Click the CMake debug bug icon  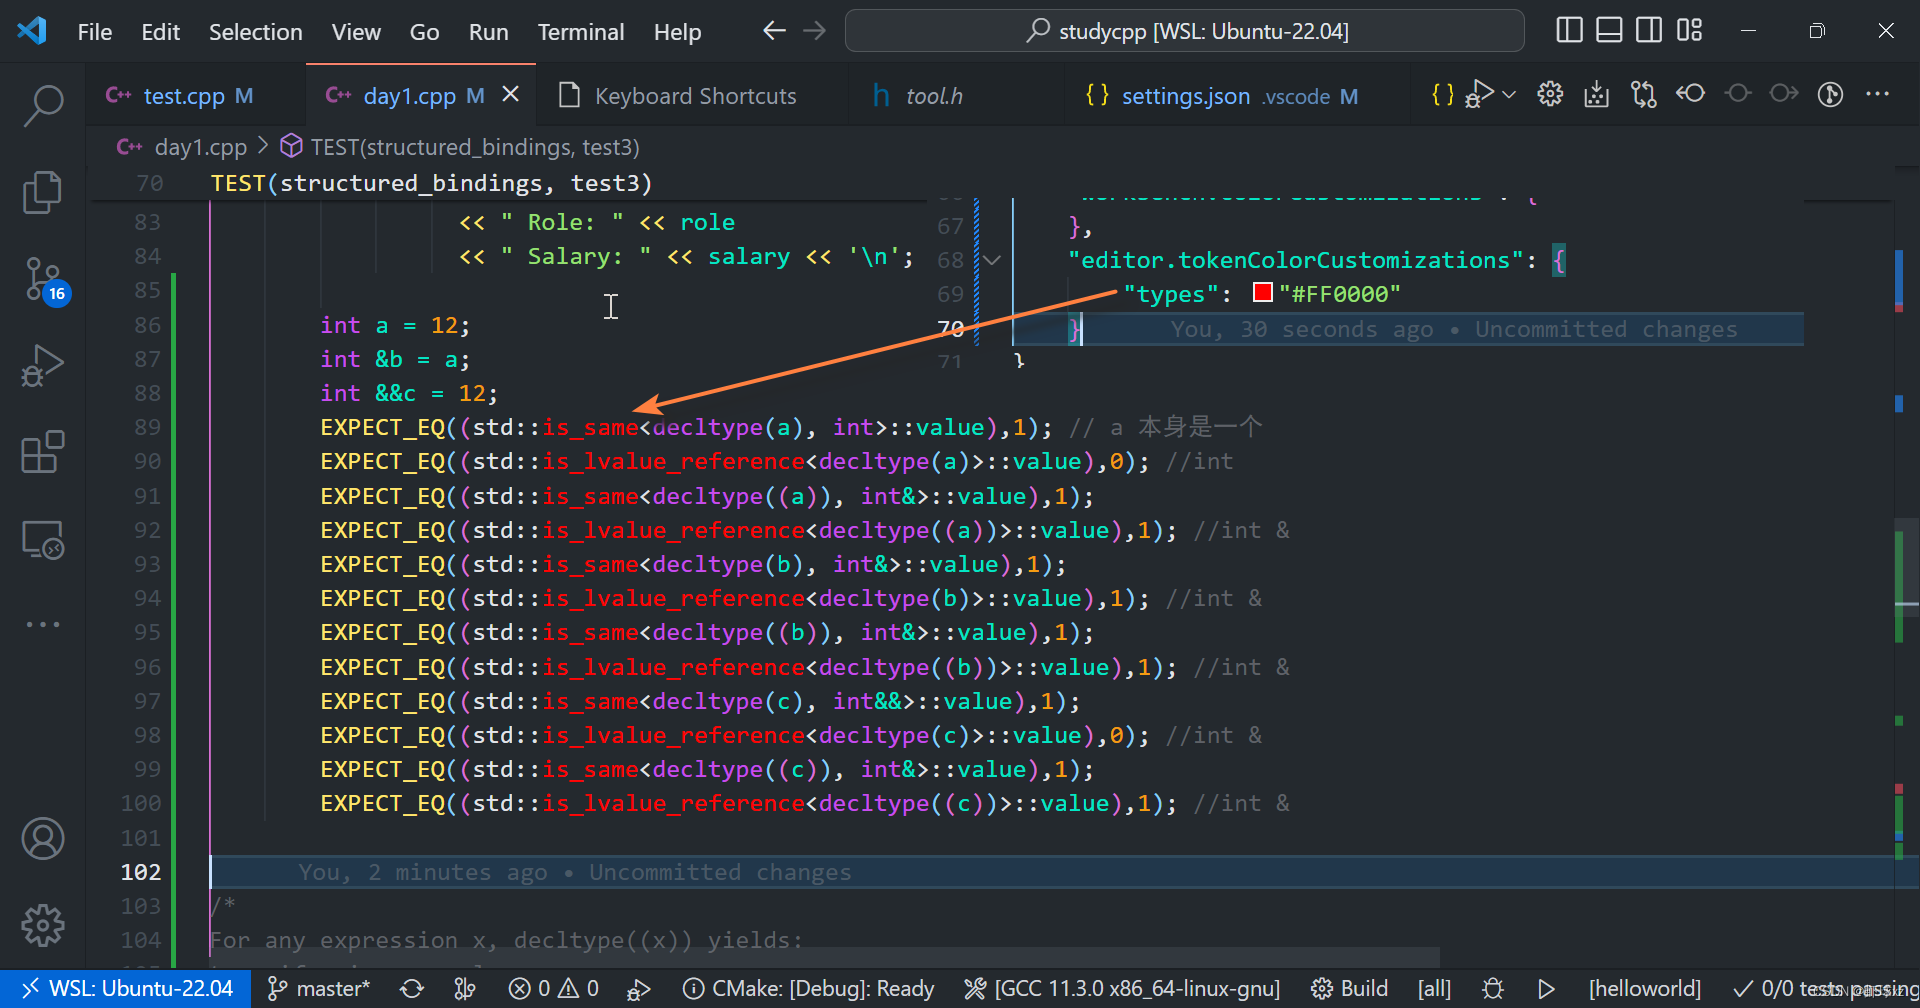tap(1493, 988)
